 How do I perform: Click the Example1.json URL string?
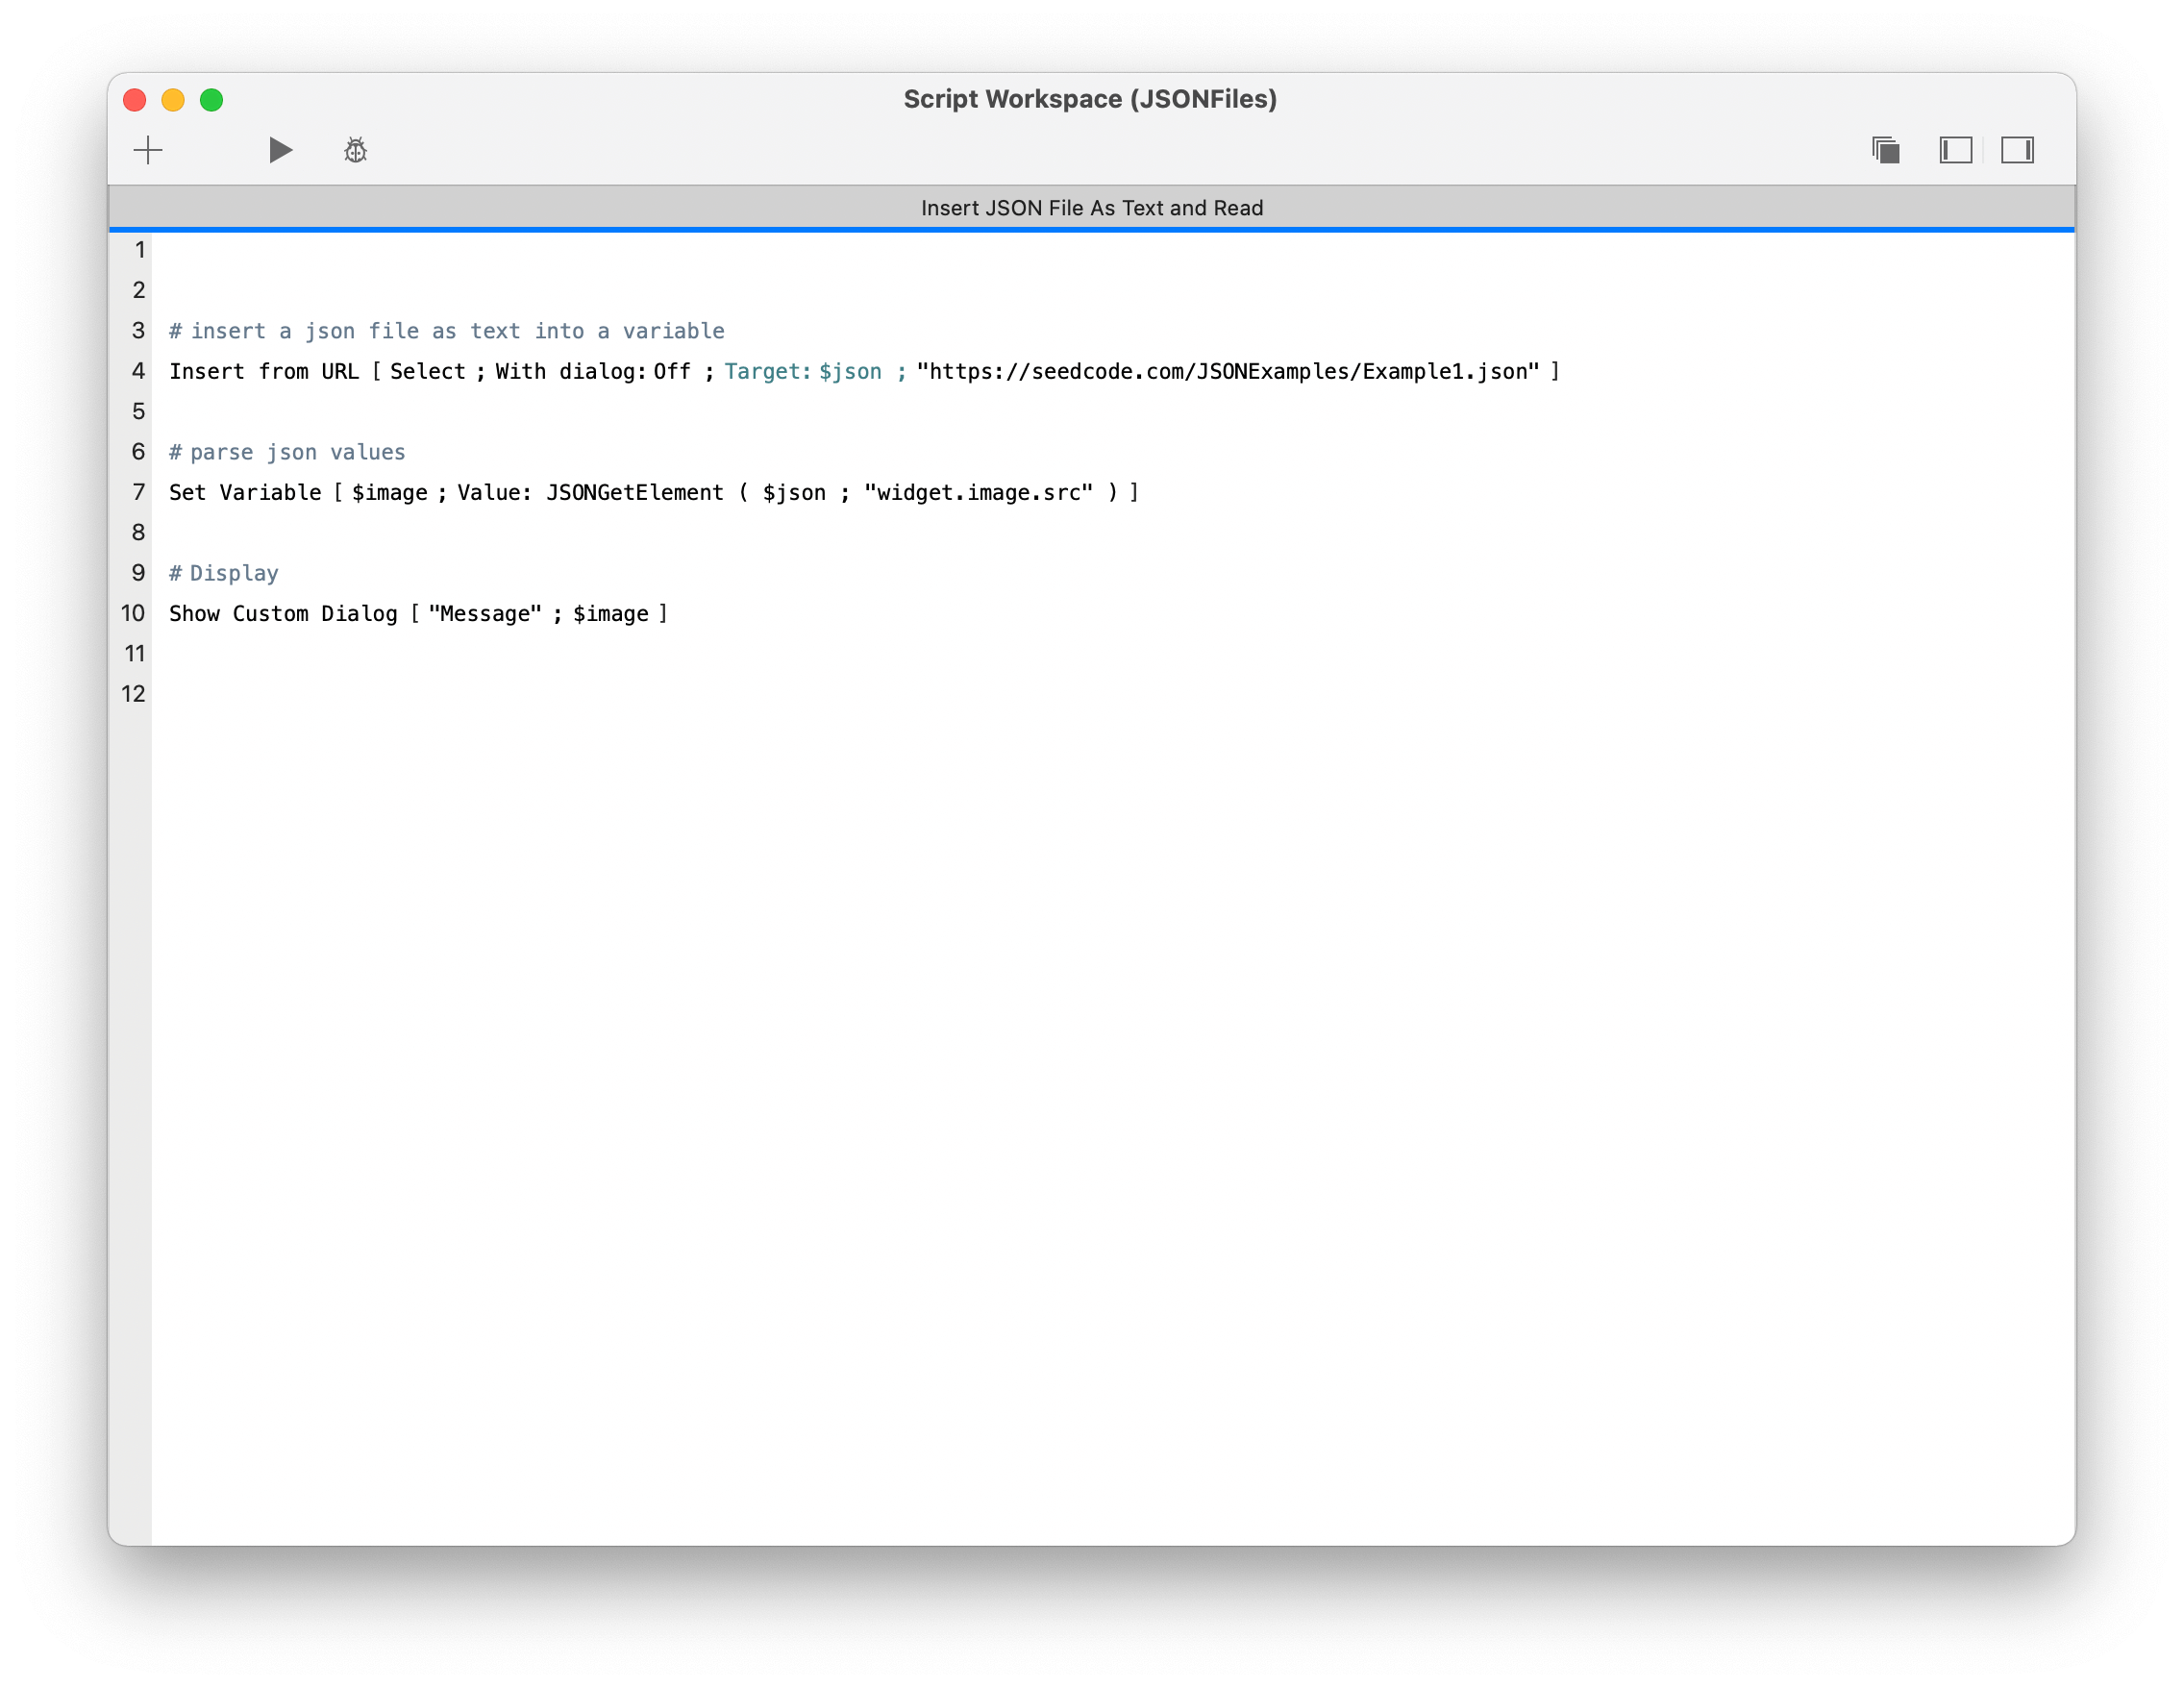[x=1230, y=371]
